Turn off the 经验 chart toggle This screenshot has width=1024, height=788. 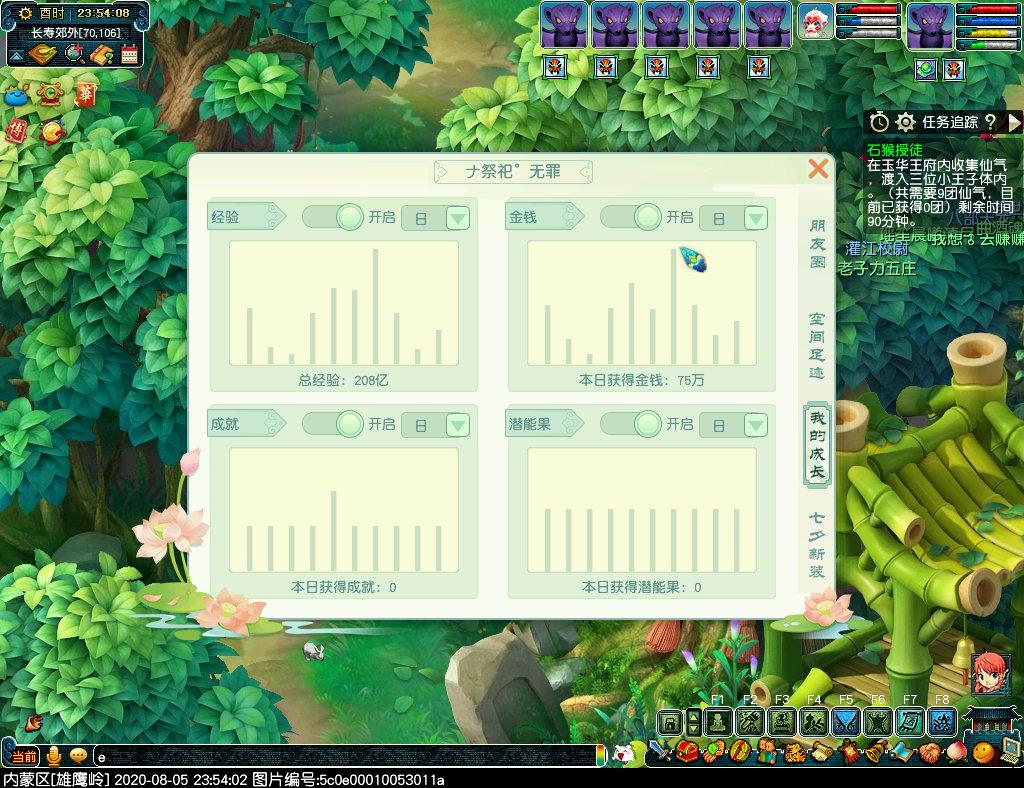[x=333, y=217]
